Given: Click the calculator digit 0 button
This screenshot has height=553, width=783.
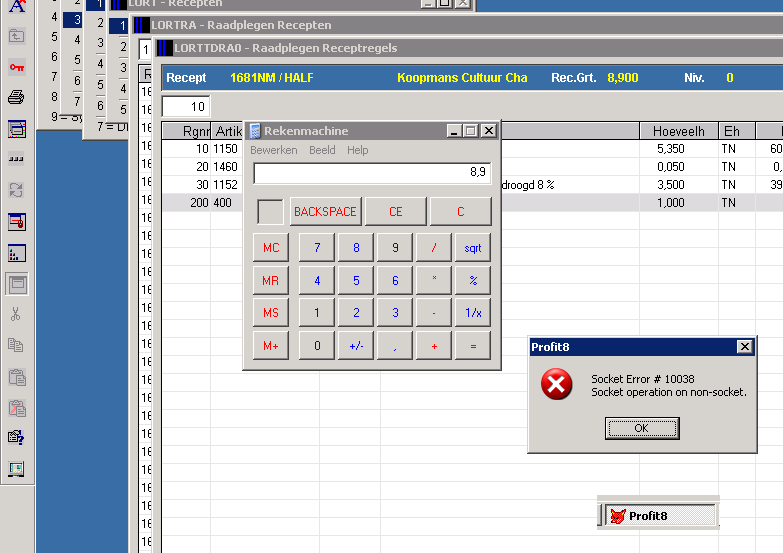Looking at the screenshot, I should pos(317,346).
